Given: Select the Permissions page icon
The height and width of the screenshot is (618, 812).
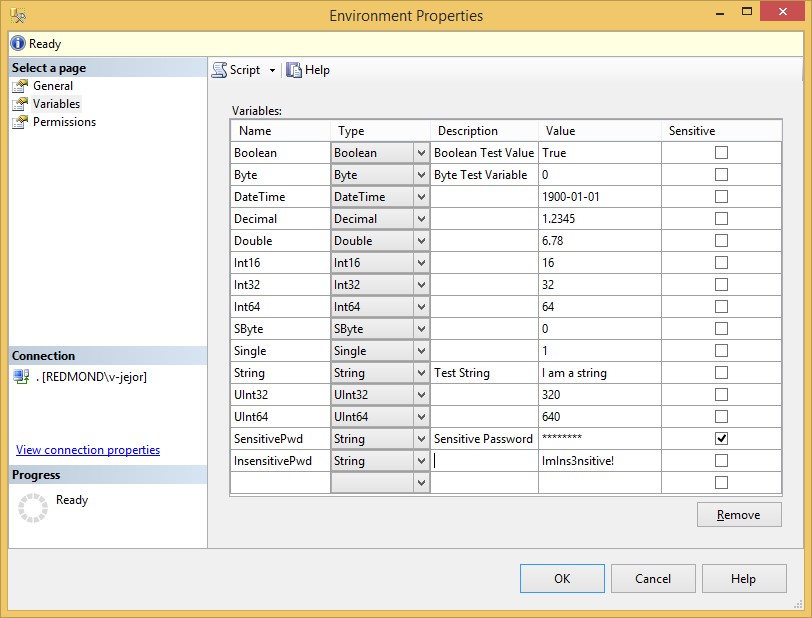Looking at the screenshot, I should coord(20,122).
